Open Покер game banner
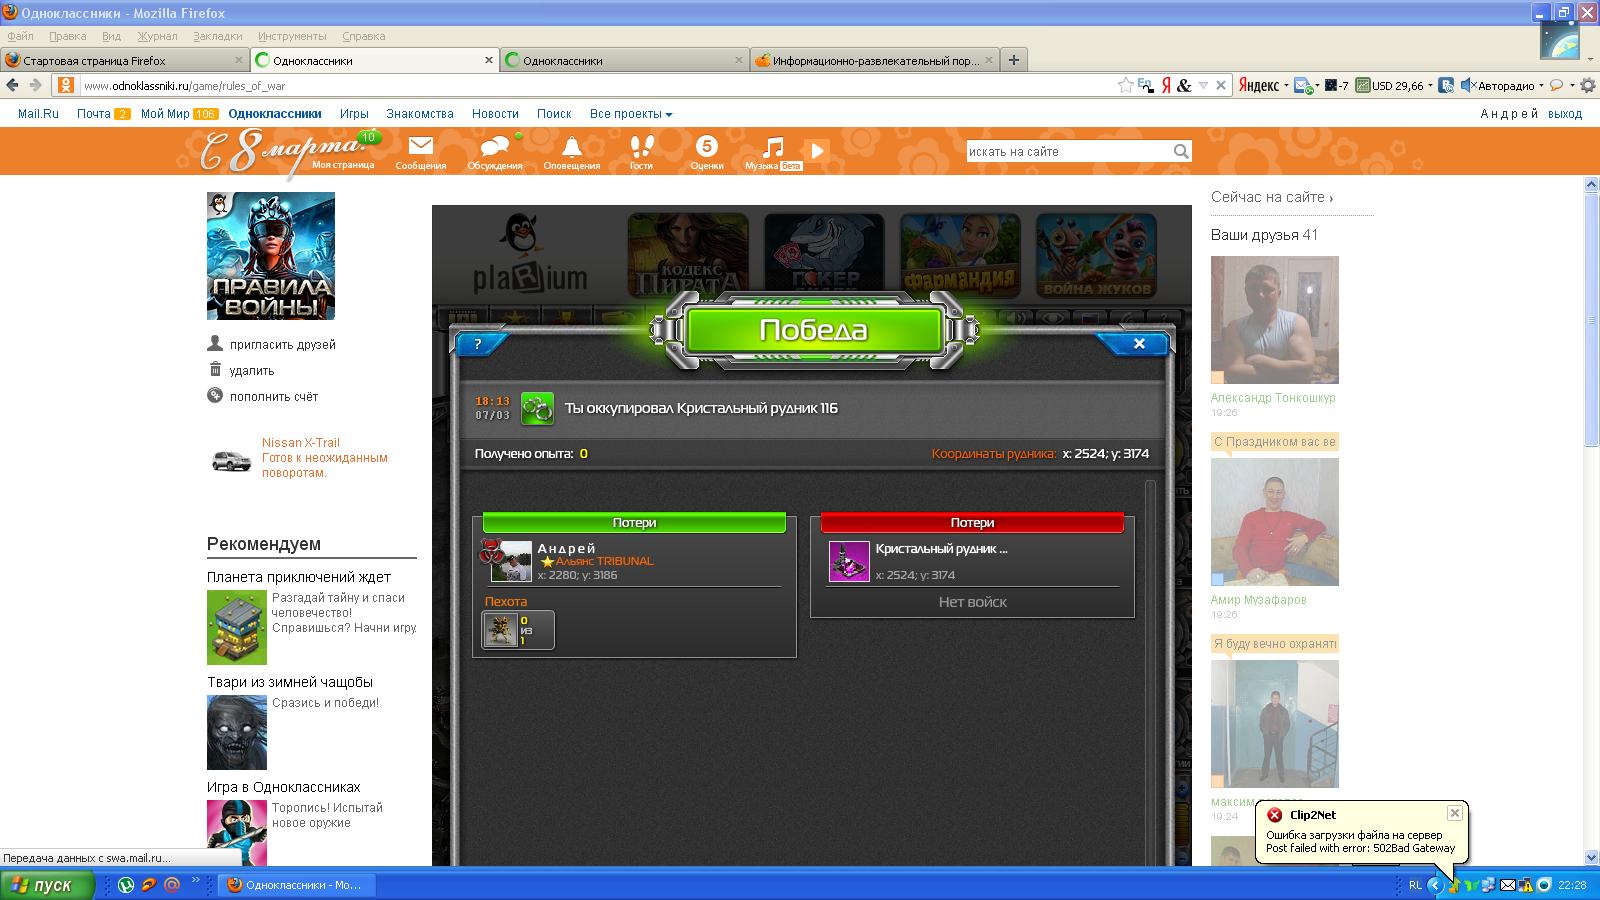Image resolution: width=1600 pixels, height=900 pixels. tap(824, 255)
